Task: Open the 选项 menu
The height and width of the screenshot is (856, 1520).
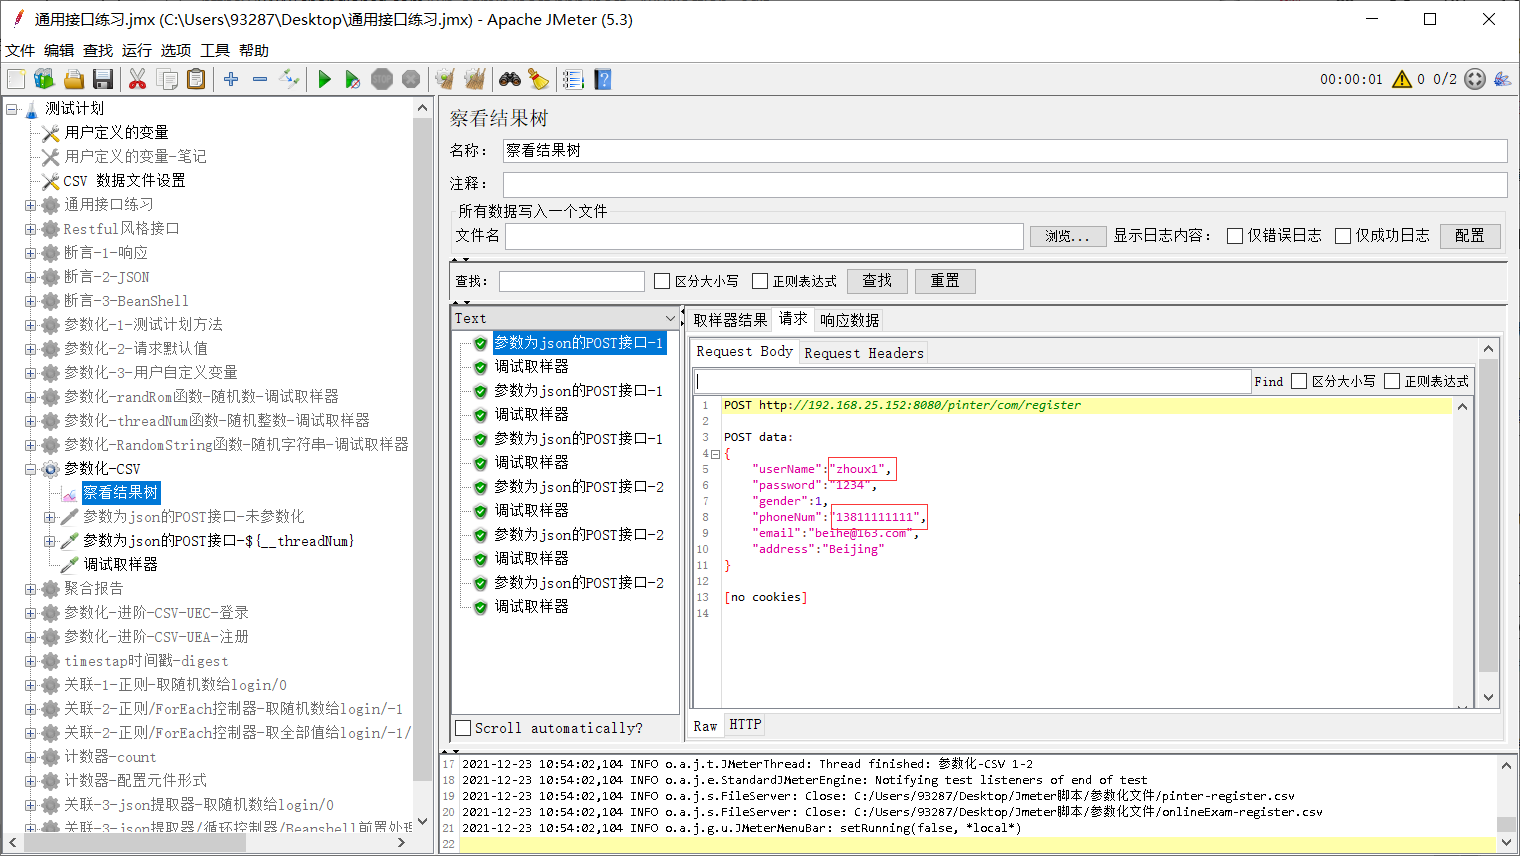Action: pyautogui.click(x=176, y=50)
